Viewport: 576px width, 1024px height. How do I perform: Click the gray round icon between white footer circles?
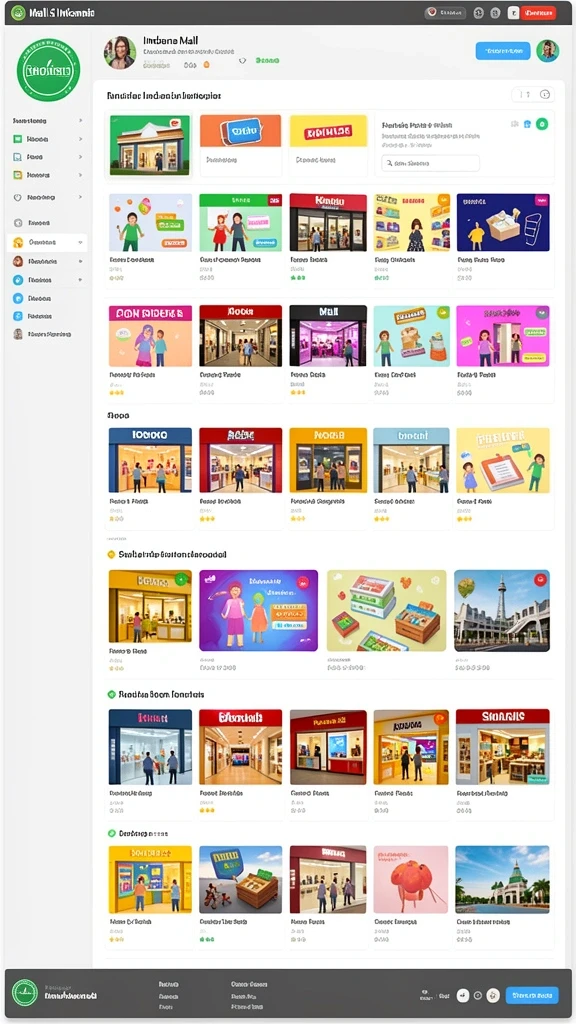(477, 995)
